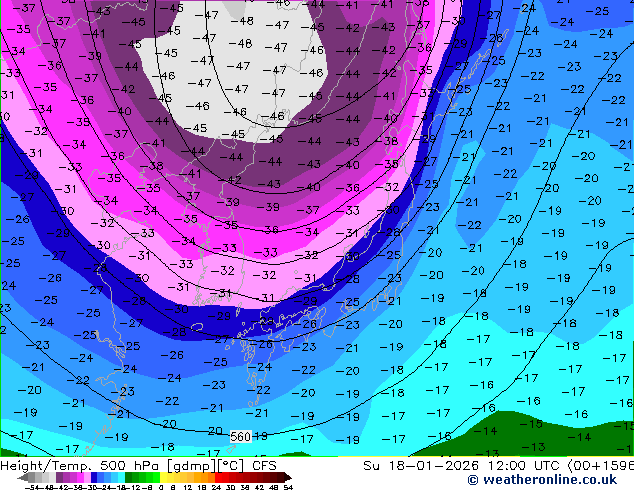Pick the dark purple swatch in the legend
Viewport: 634px width, 490px height.
pyautogui.click(x=59, y=477)
